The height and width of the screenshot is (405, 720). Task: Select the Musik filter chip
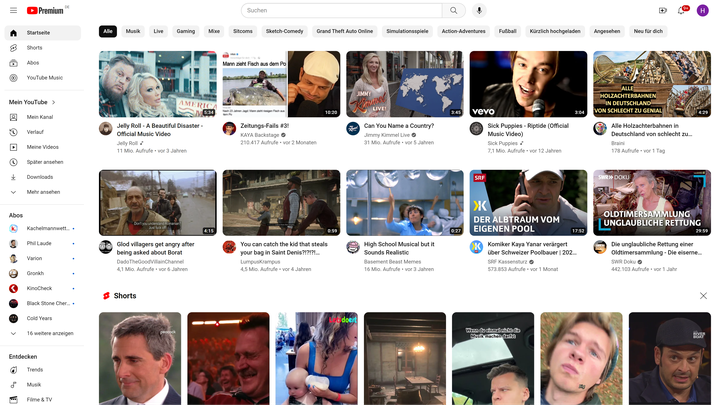[x=133, y=31]
